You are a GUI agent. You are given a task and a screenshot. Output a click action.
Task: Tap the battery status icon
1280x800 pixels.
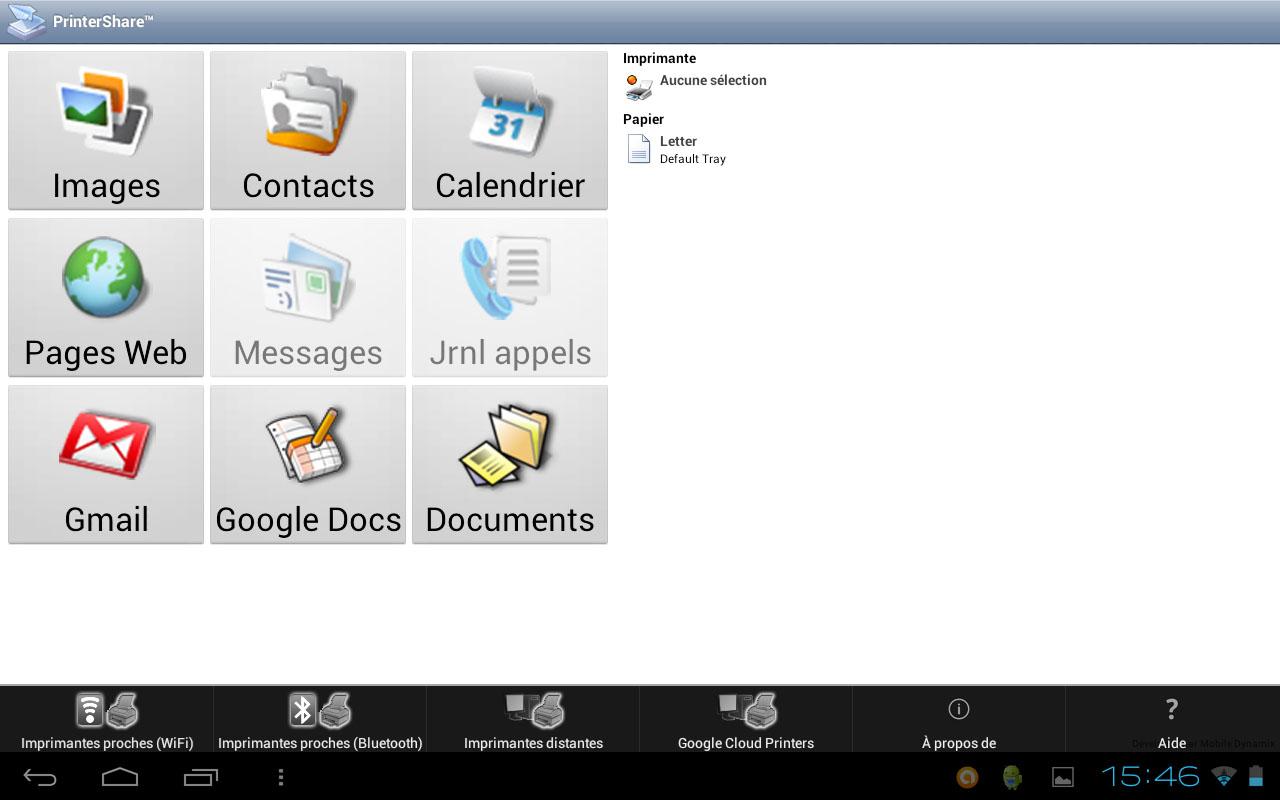tap(1255, 777)
